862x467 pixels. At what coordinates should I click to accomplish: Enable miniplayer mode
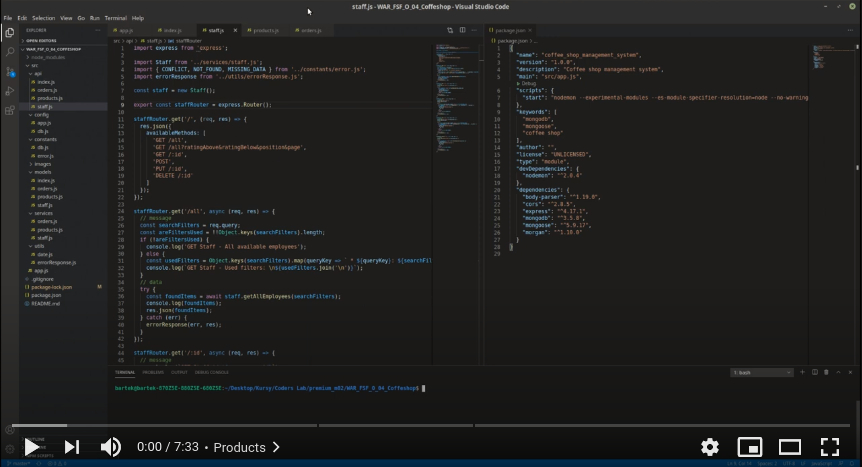click(x=750, y=447)
